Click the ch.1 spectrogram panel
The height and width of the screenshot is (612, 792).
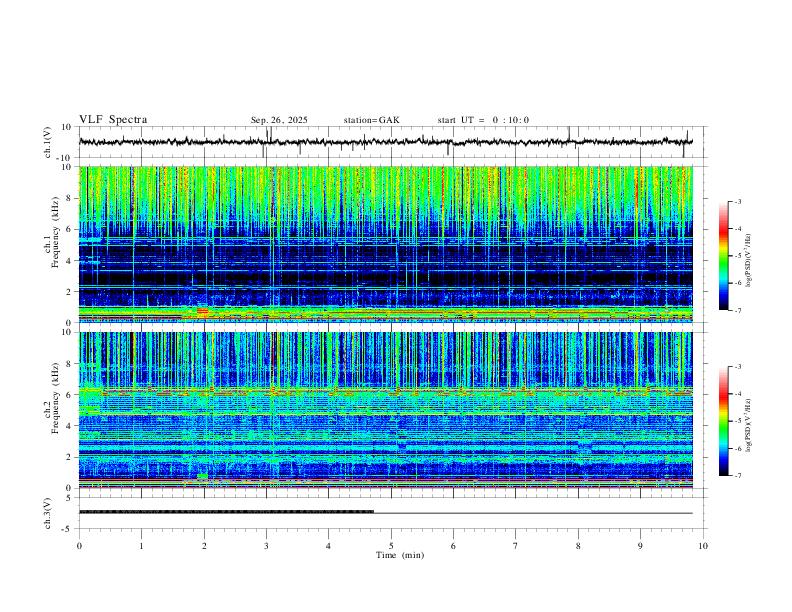click(386, 244)
